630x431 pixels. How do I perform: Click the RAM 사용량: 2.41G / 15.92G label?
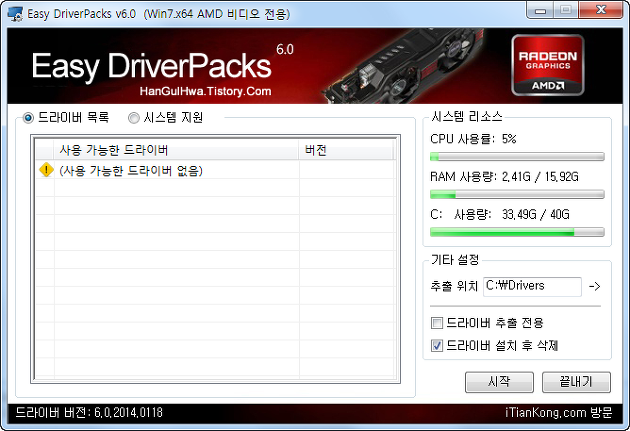504,177
